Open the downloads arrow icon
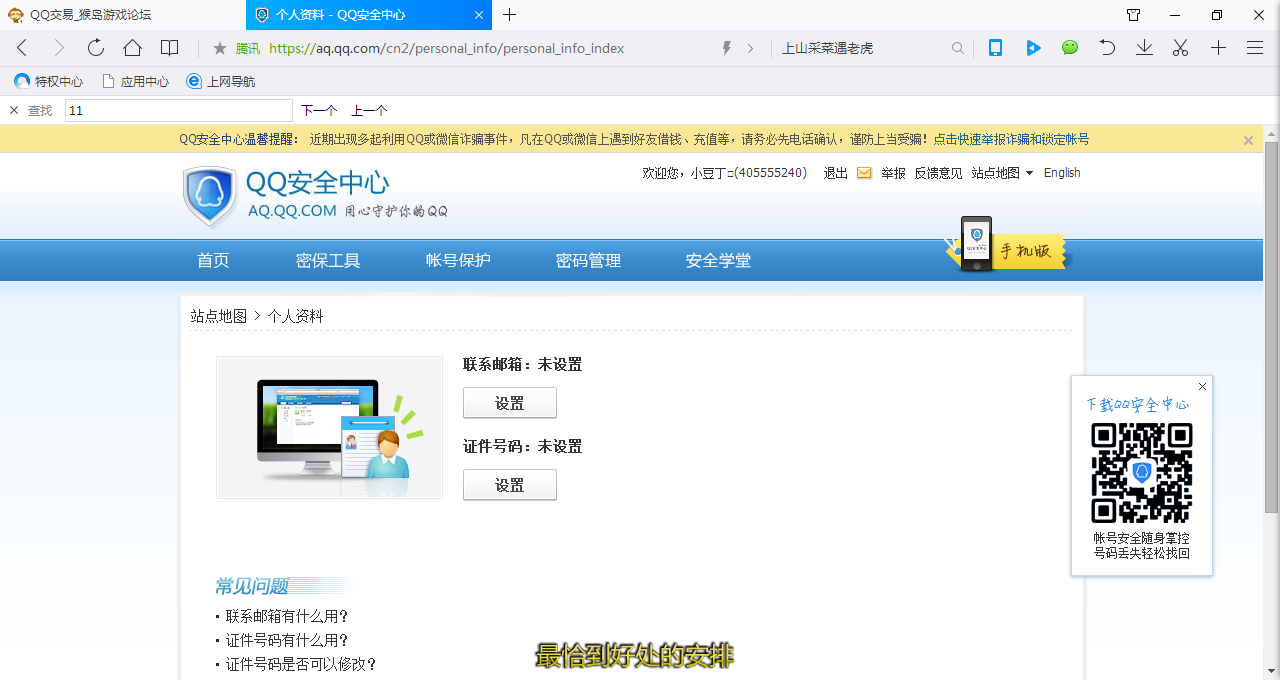Image resolution: width=1280 pixels, height=680 pixels. (1144, 48)
